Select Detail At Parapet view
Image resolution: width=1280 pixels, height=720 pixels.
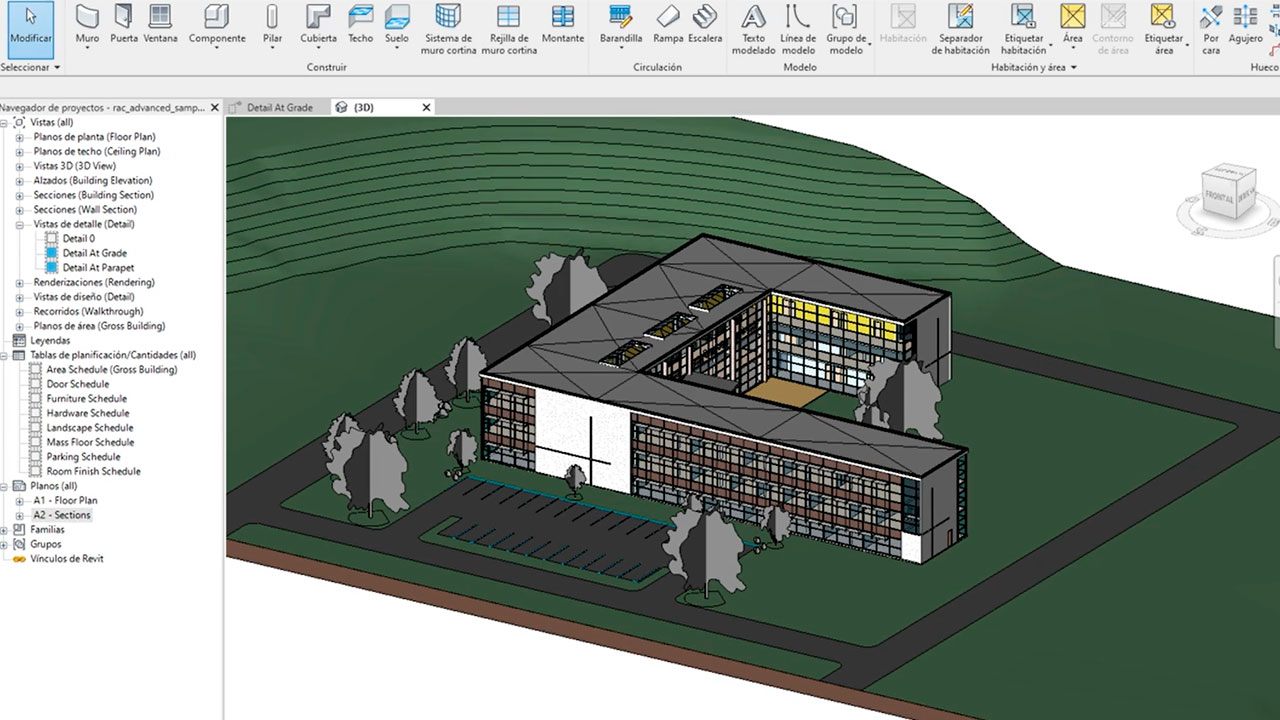(x=98, y=268)
